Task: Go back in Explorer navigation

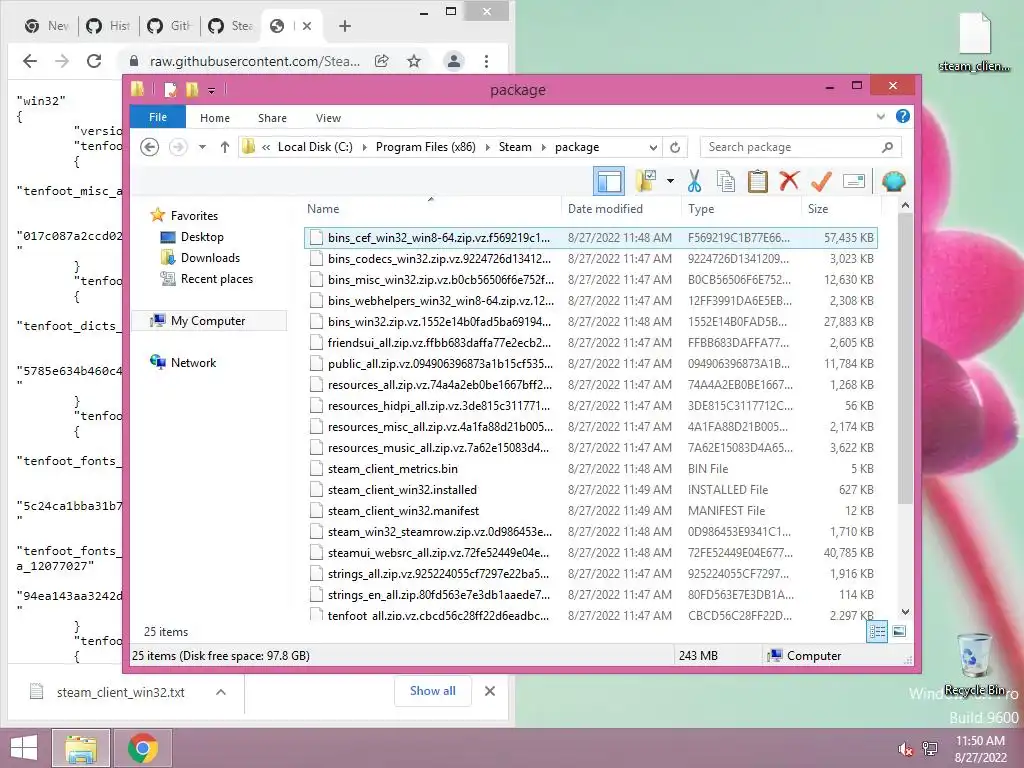Action: pos(150,147)
